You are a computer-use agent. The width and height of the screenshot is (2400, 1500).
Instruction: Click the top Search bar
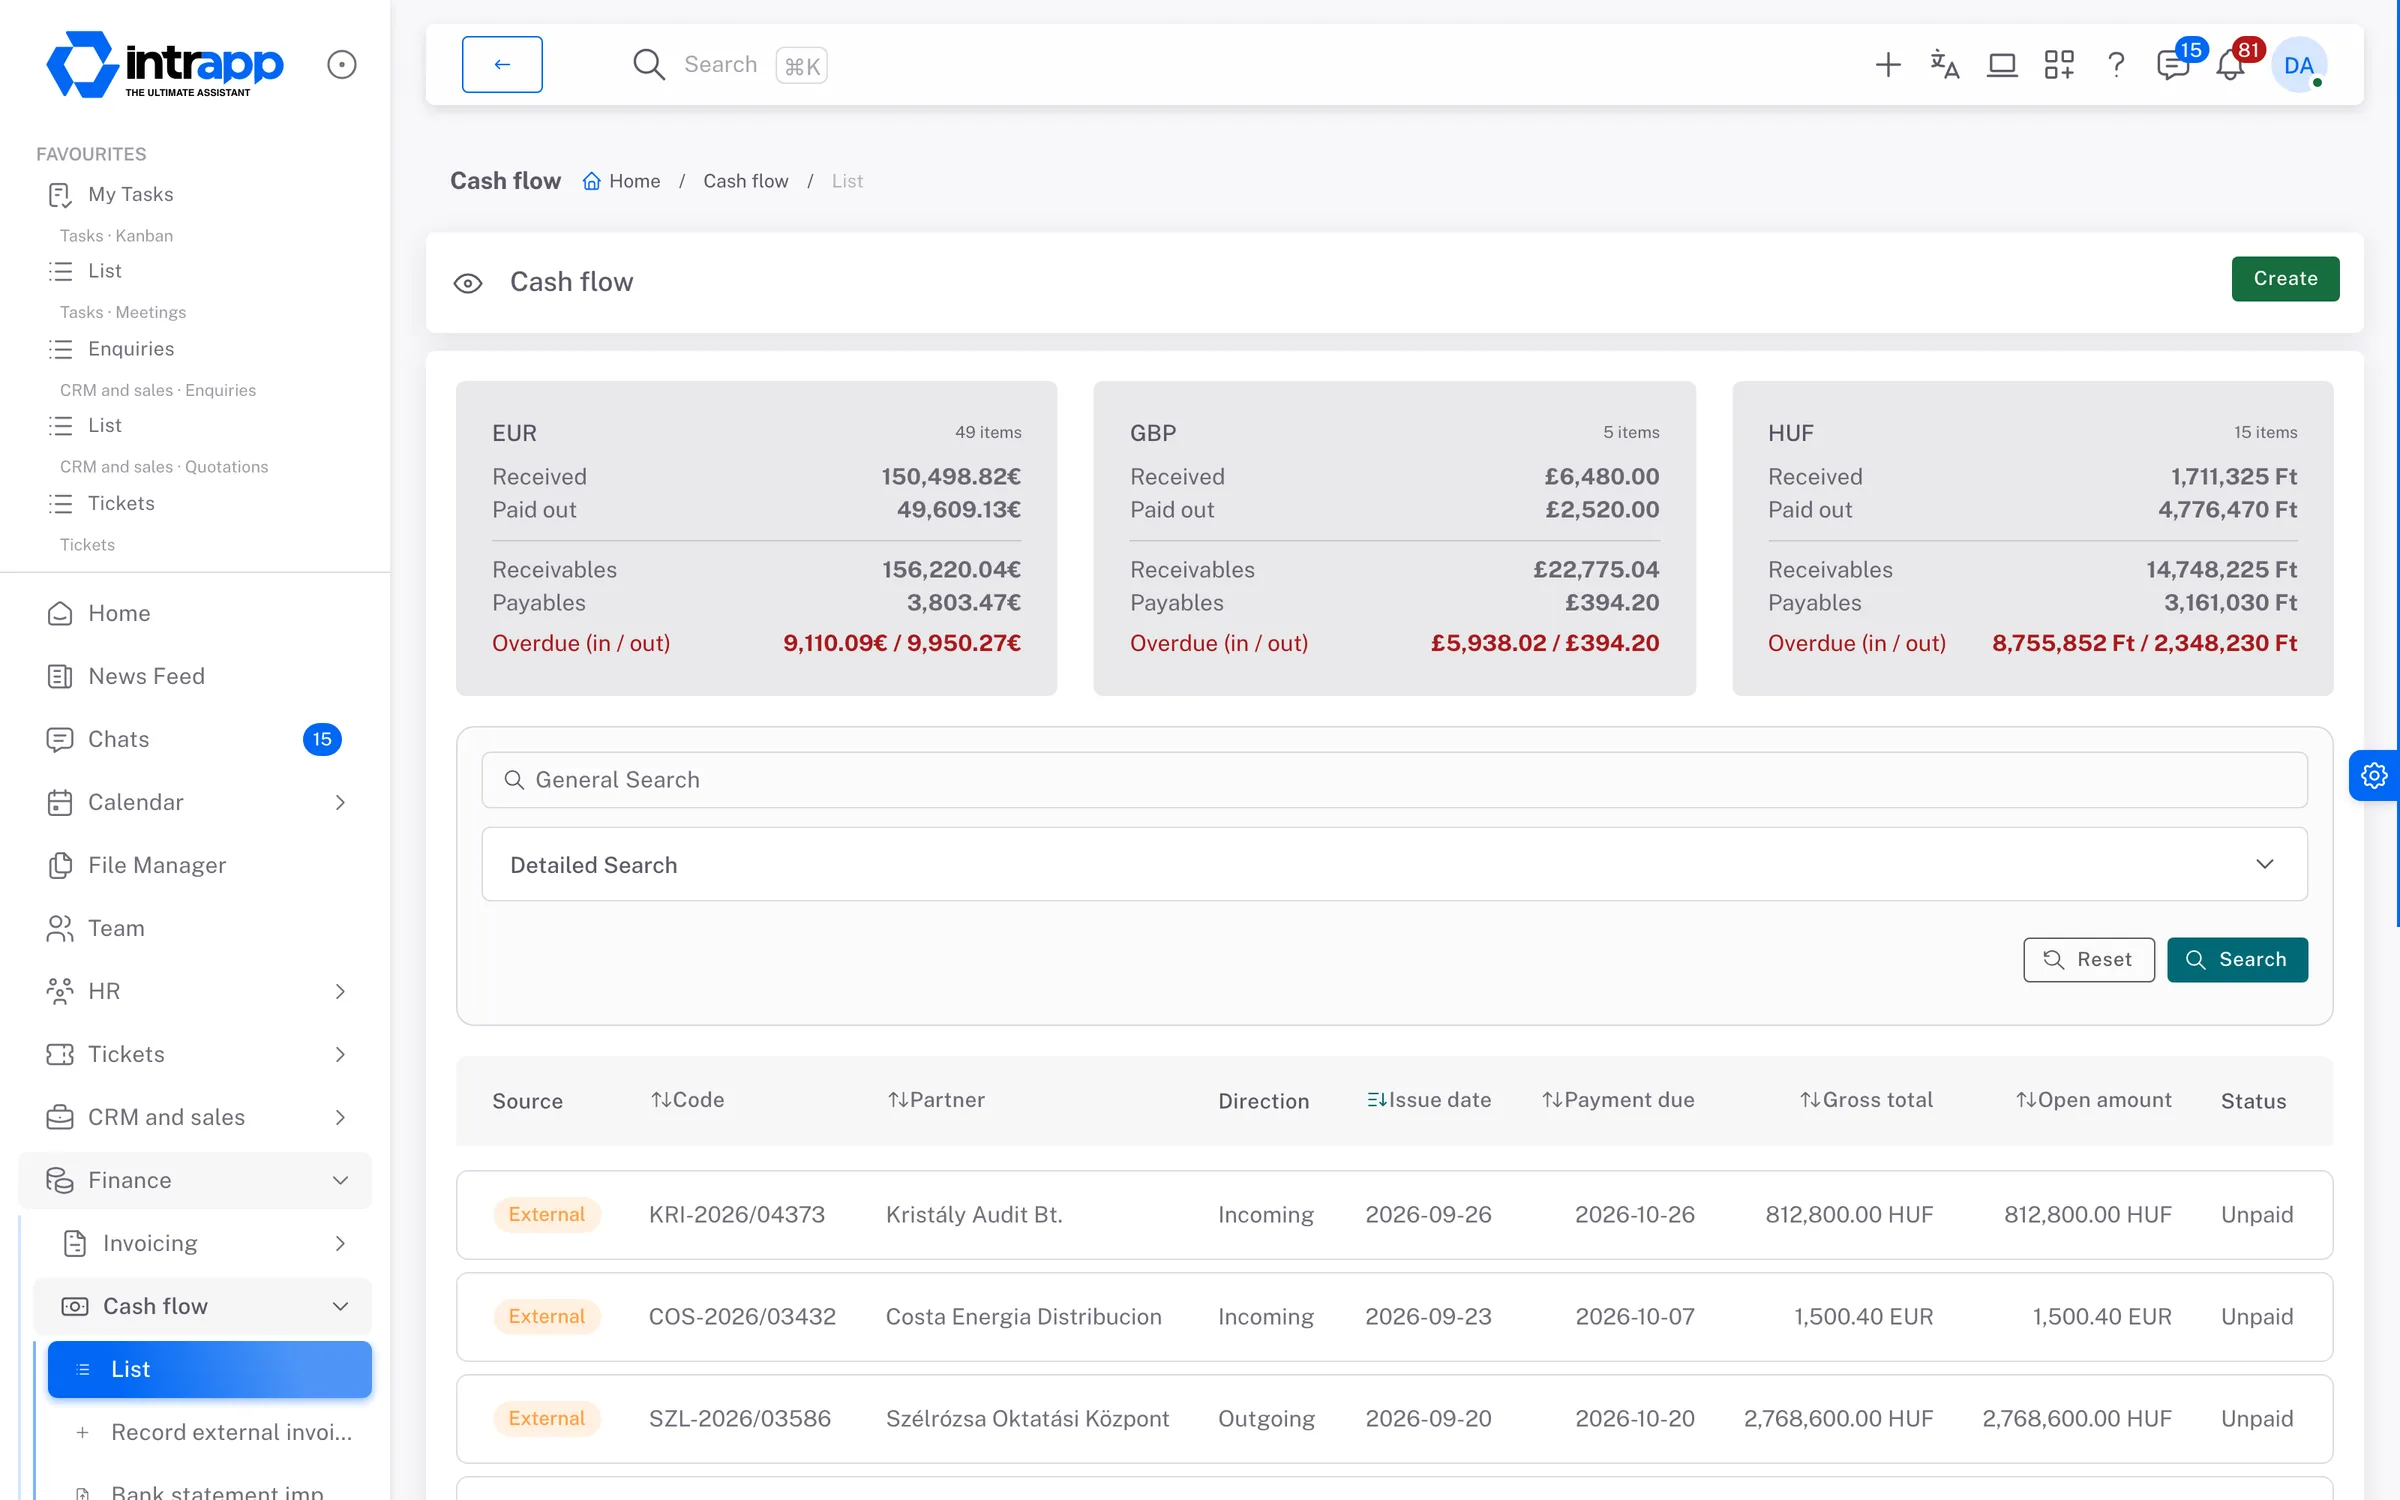click(730, 65)
